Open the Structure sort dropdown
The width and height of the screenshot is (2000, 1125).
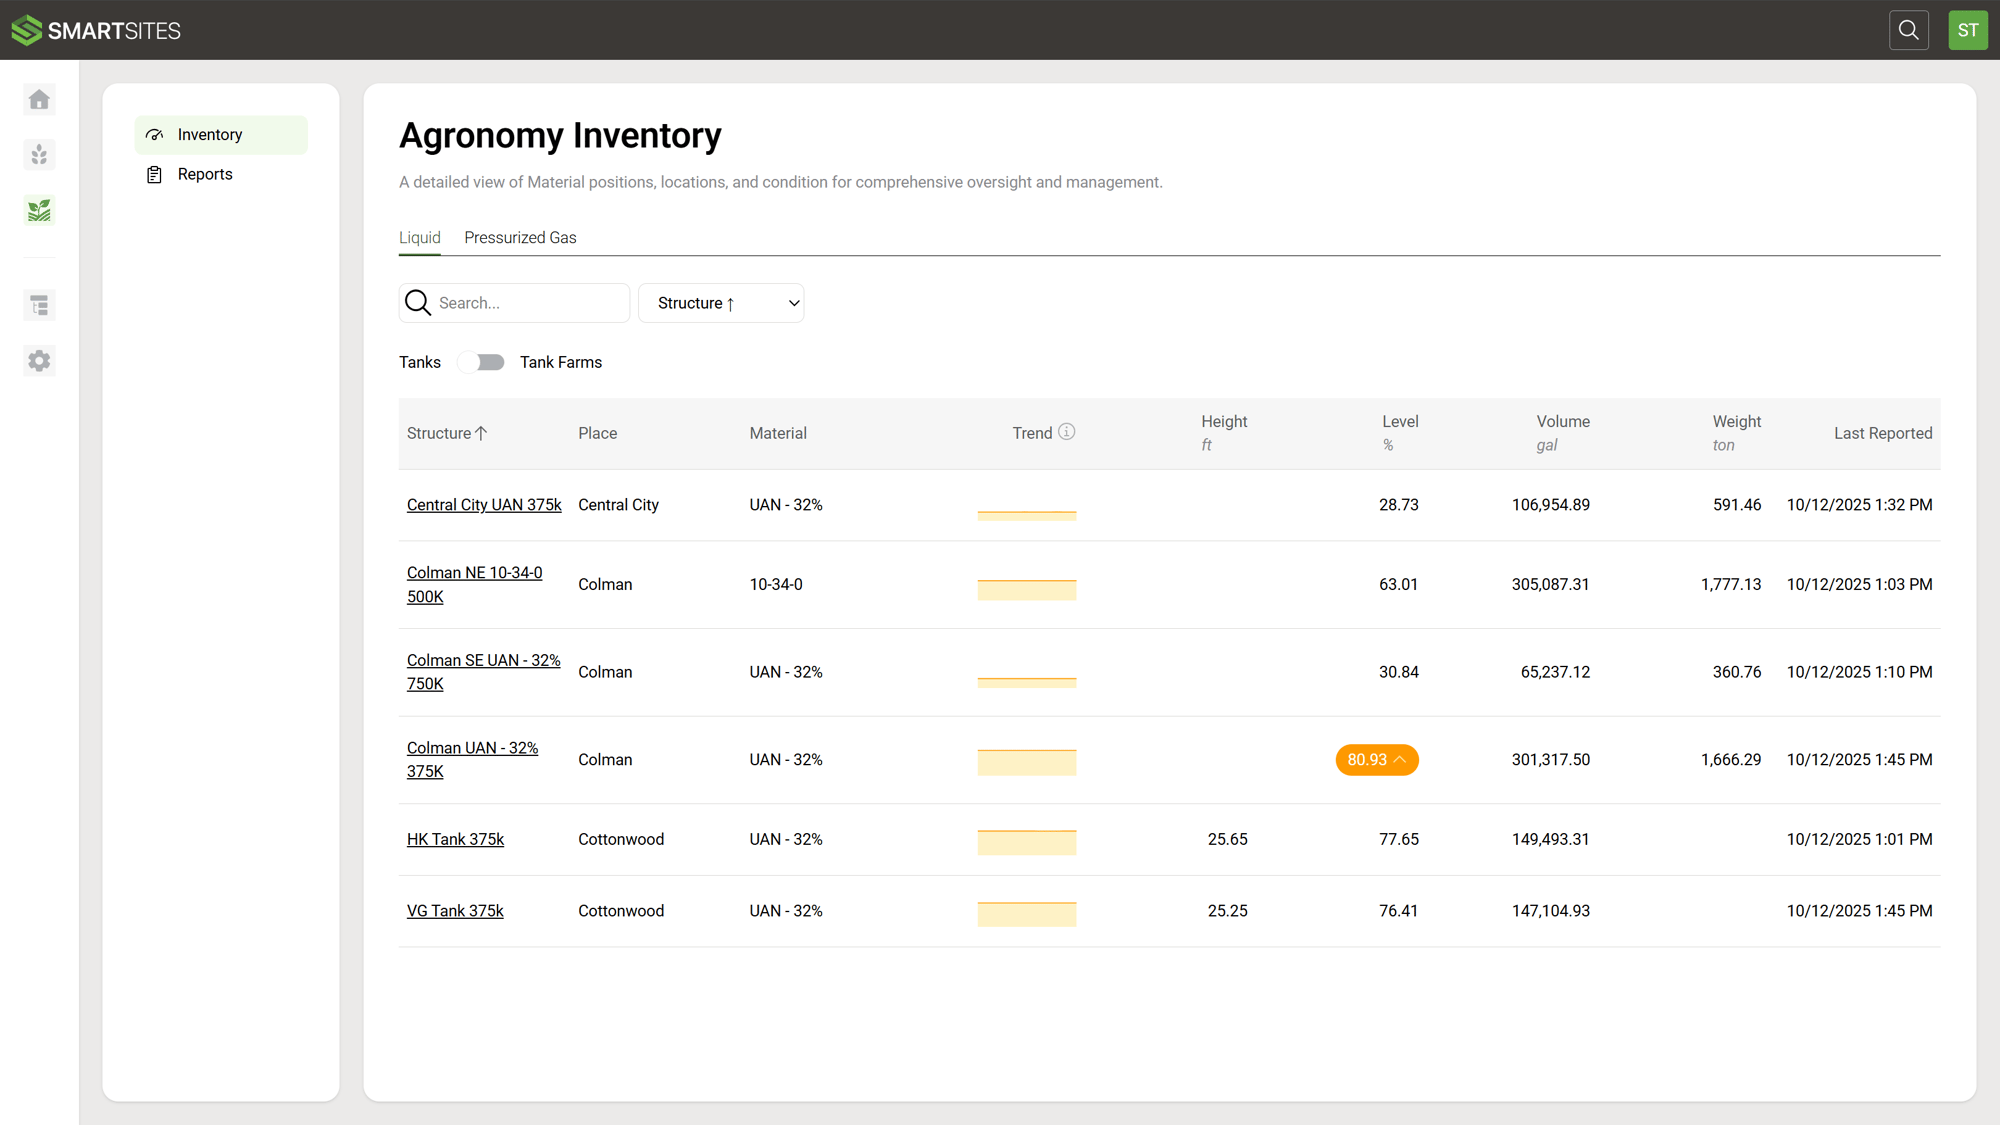point(721,303)
